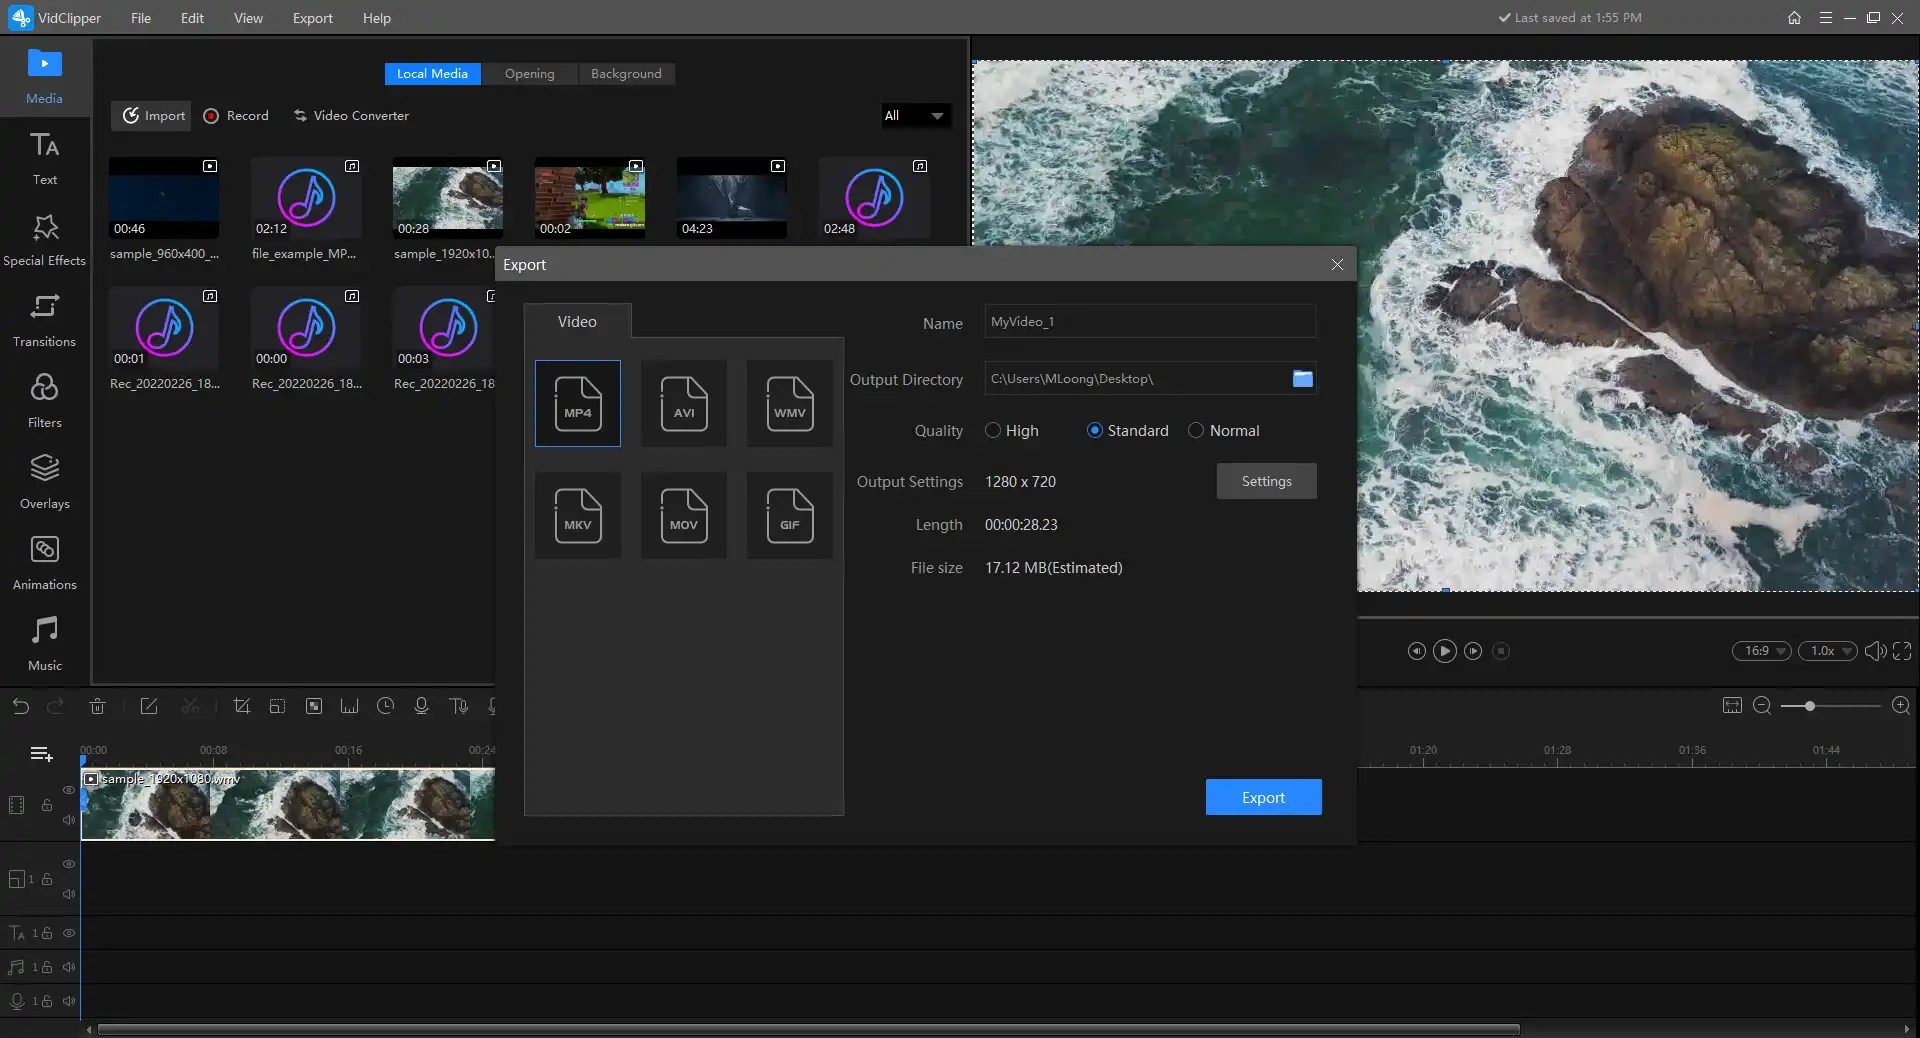Click the Undo icon above the timeline

point(20,707)
